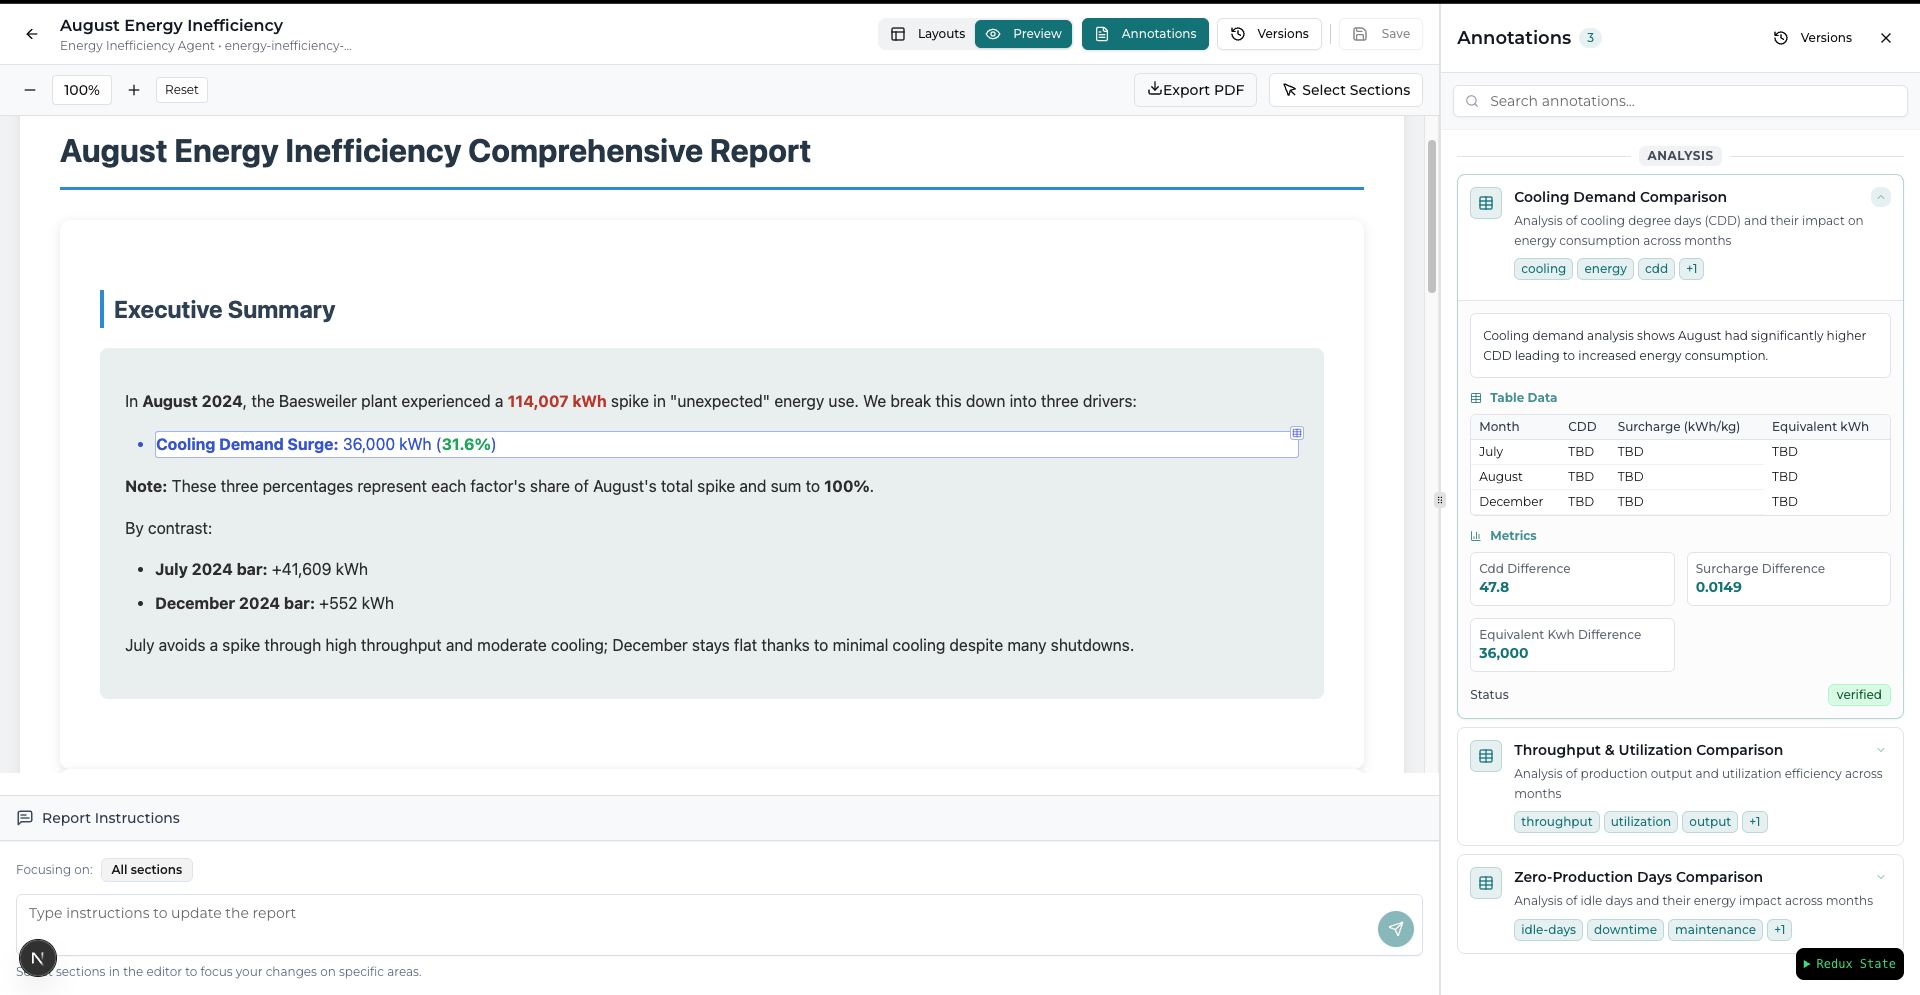Select the output tag
The image size is (1920, 995).
pos(1709,822)
